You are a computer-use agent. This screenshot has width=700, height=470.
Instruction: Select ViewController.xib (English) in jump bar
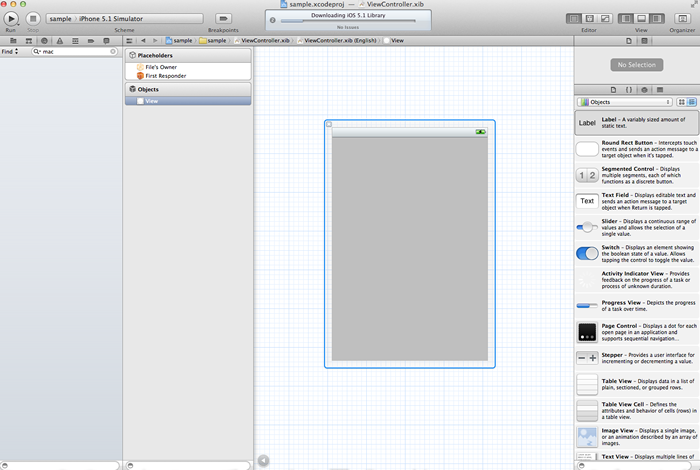pos(337,41)
